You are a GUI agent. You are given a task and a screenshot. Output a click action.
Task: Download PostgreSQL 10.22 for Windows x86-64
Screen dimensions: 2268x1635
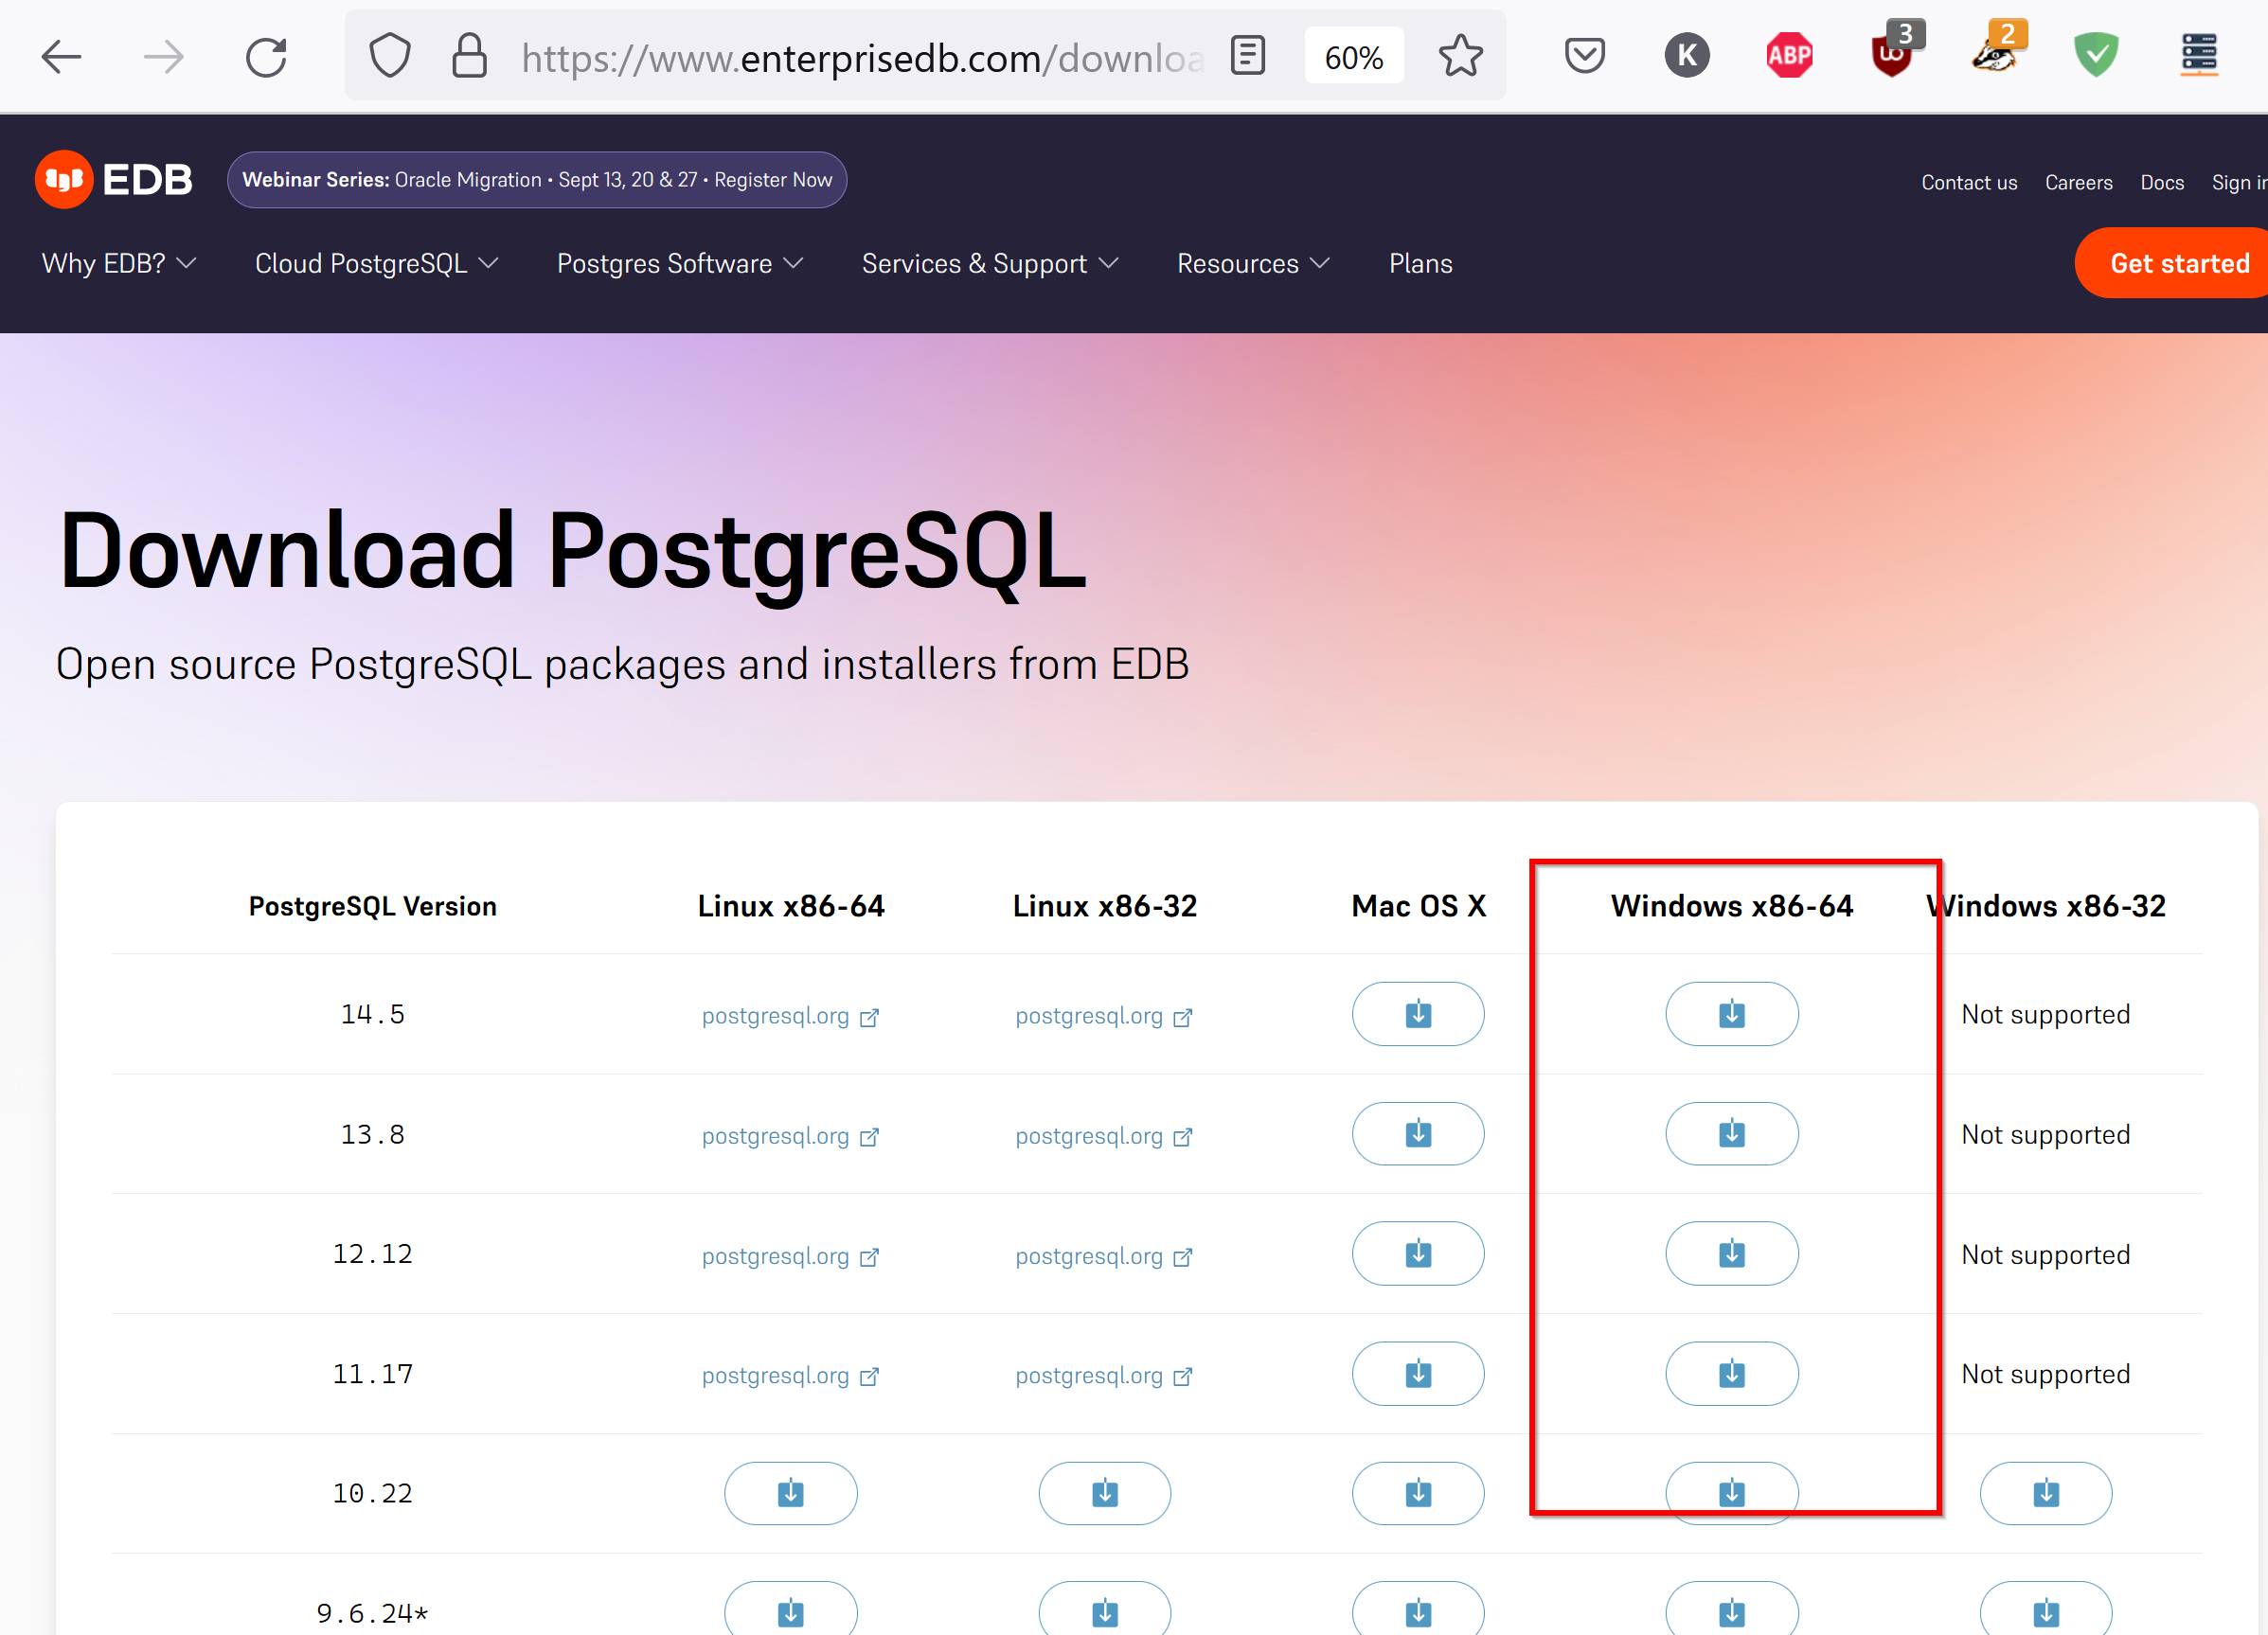point(1732,1494)
